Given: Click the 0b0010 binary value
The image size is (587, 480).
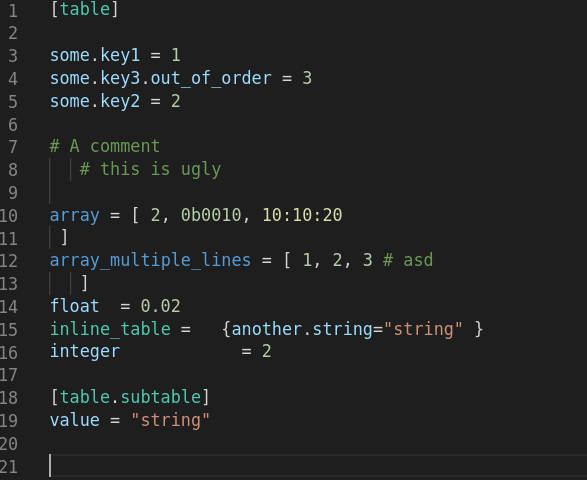Looking at the screenshot, I should pos(211,215).
